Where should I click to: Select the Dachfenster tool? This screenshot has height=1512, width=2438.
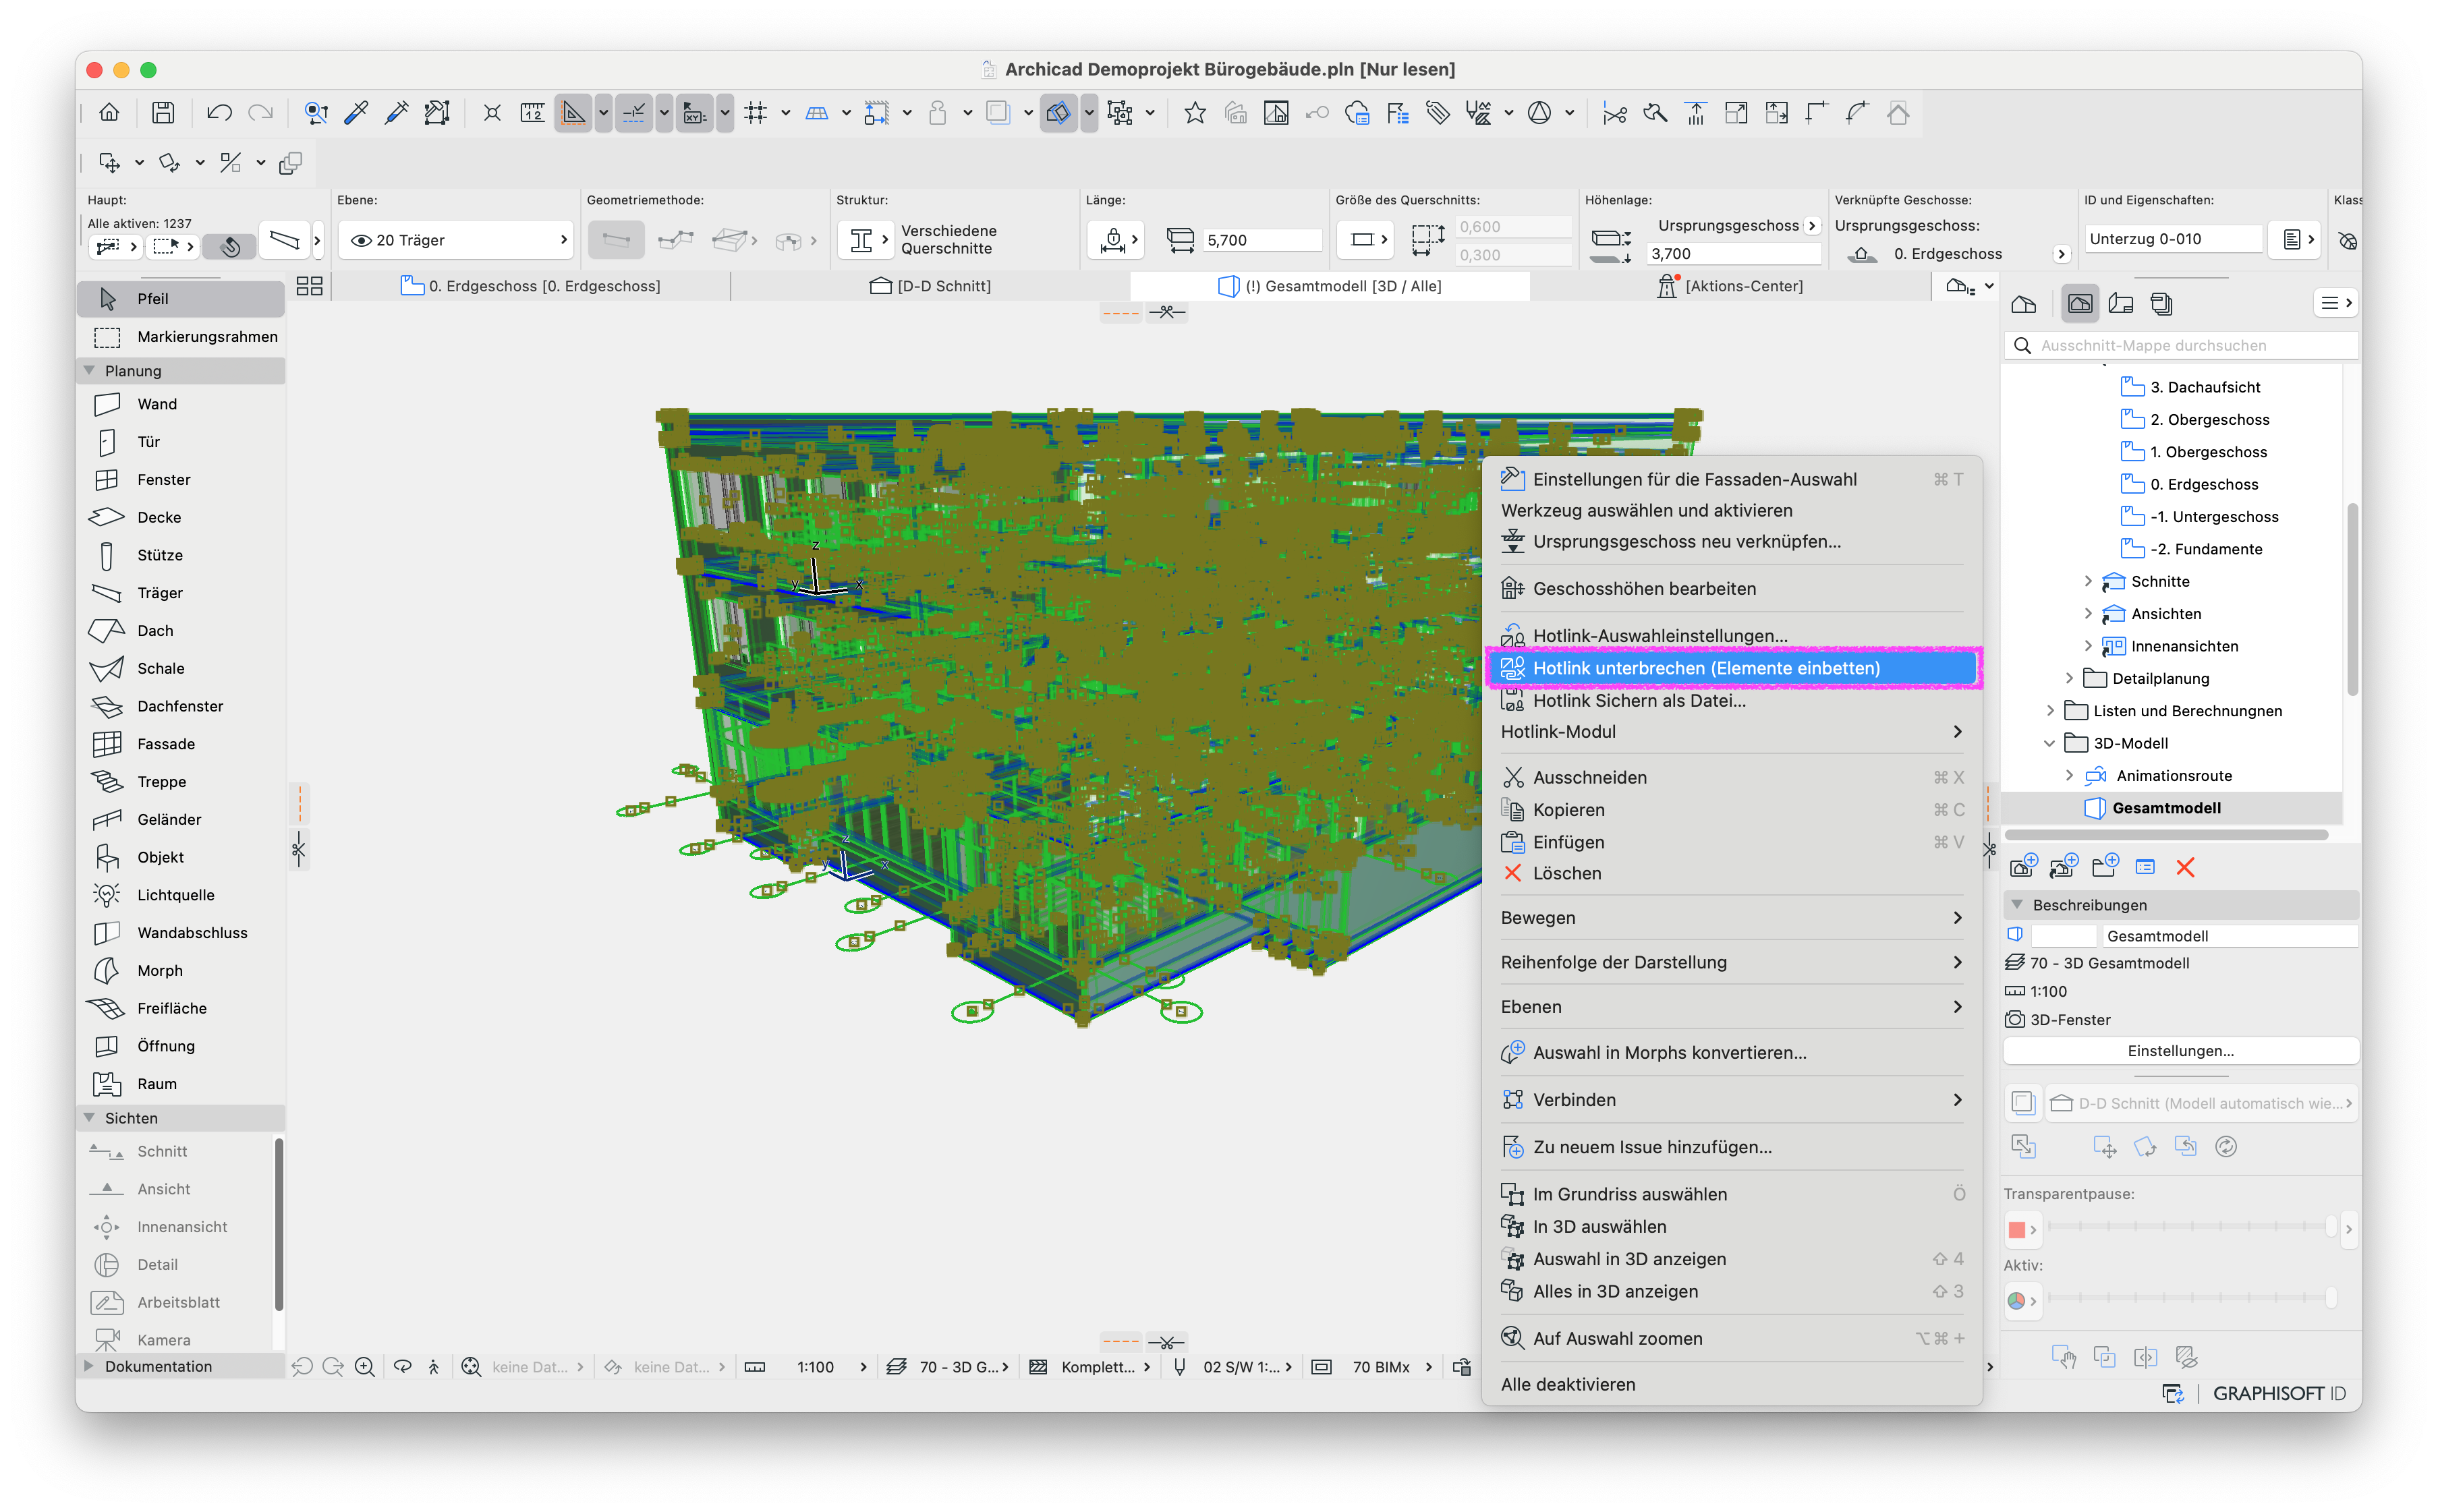tap(181, 706)
